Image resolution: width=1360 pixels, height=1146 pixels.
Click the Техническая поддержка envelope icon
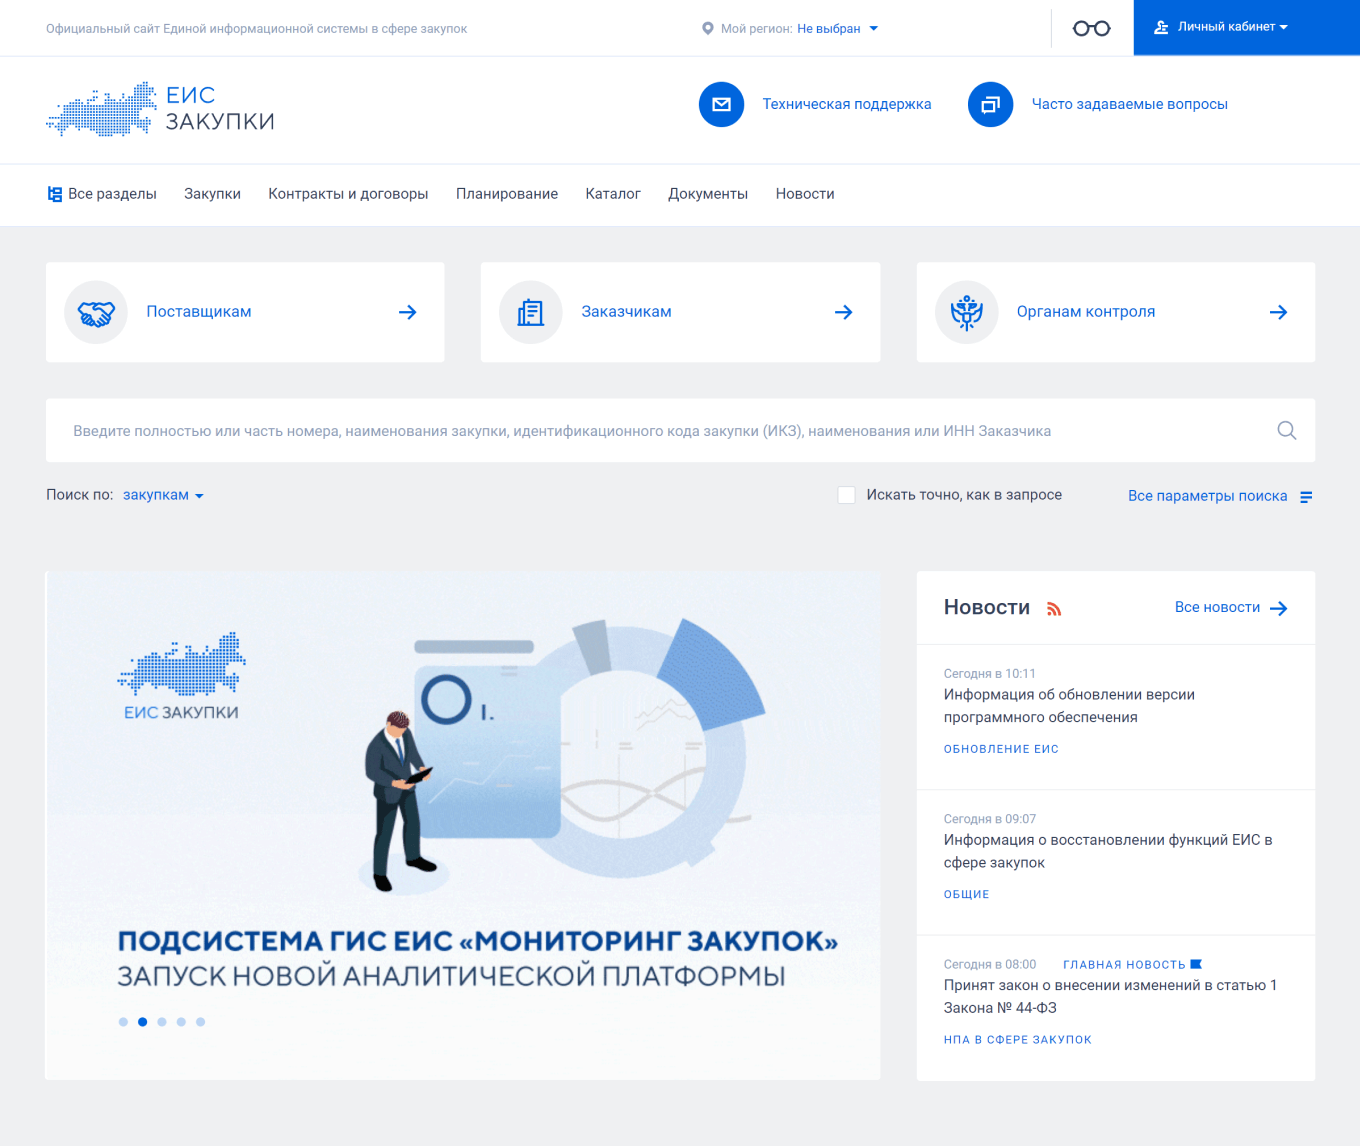721,104
